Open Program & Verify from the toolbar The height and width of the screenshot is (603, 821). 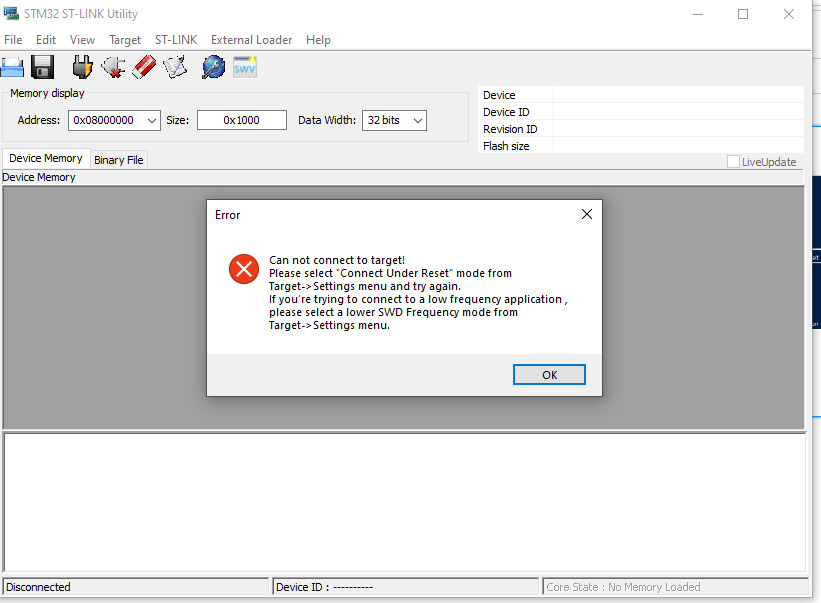175,66
